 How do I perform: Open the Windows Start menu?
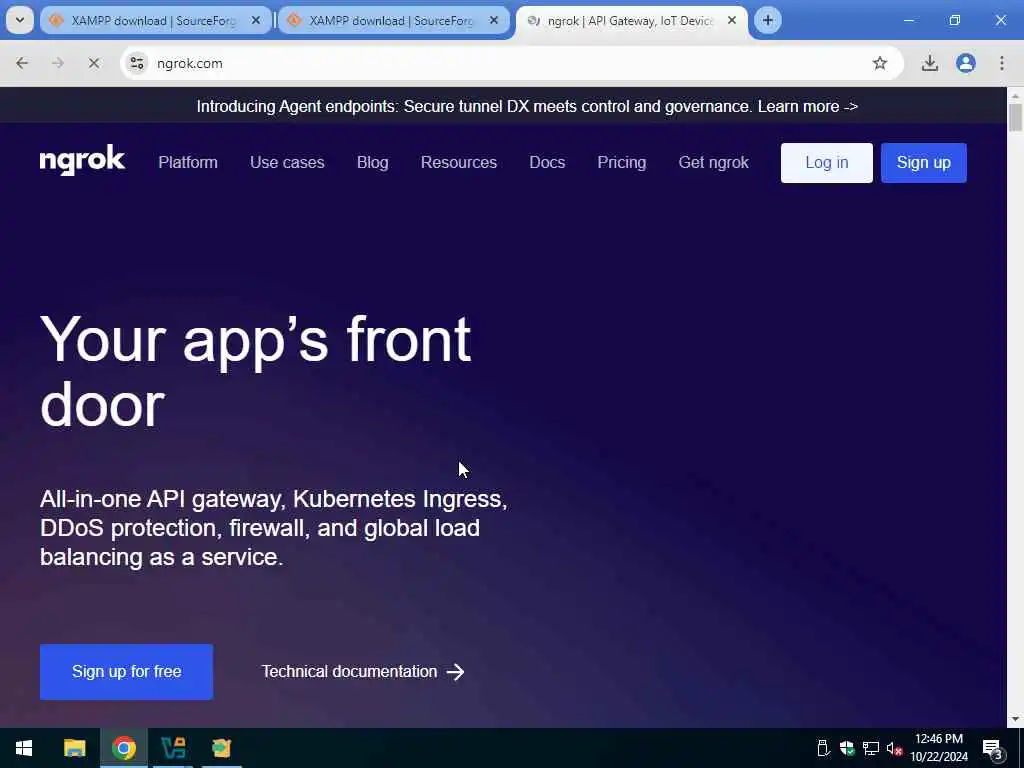24,748
